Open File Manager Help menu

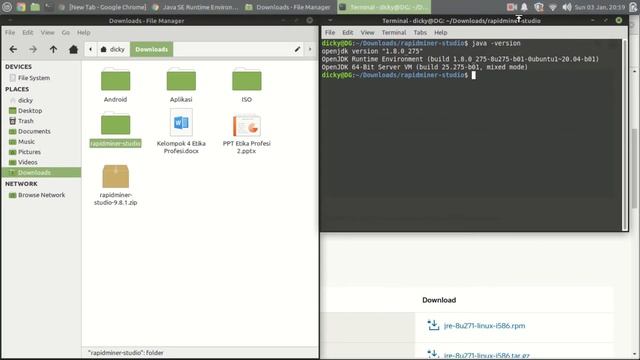pyautogui.click(x=84, y=32)
